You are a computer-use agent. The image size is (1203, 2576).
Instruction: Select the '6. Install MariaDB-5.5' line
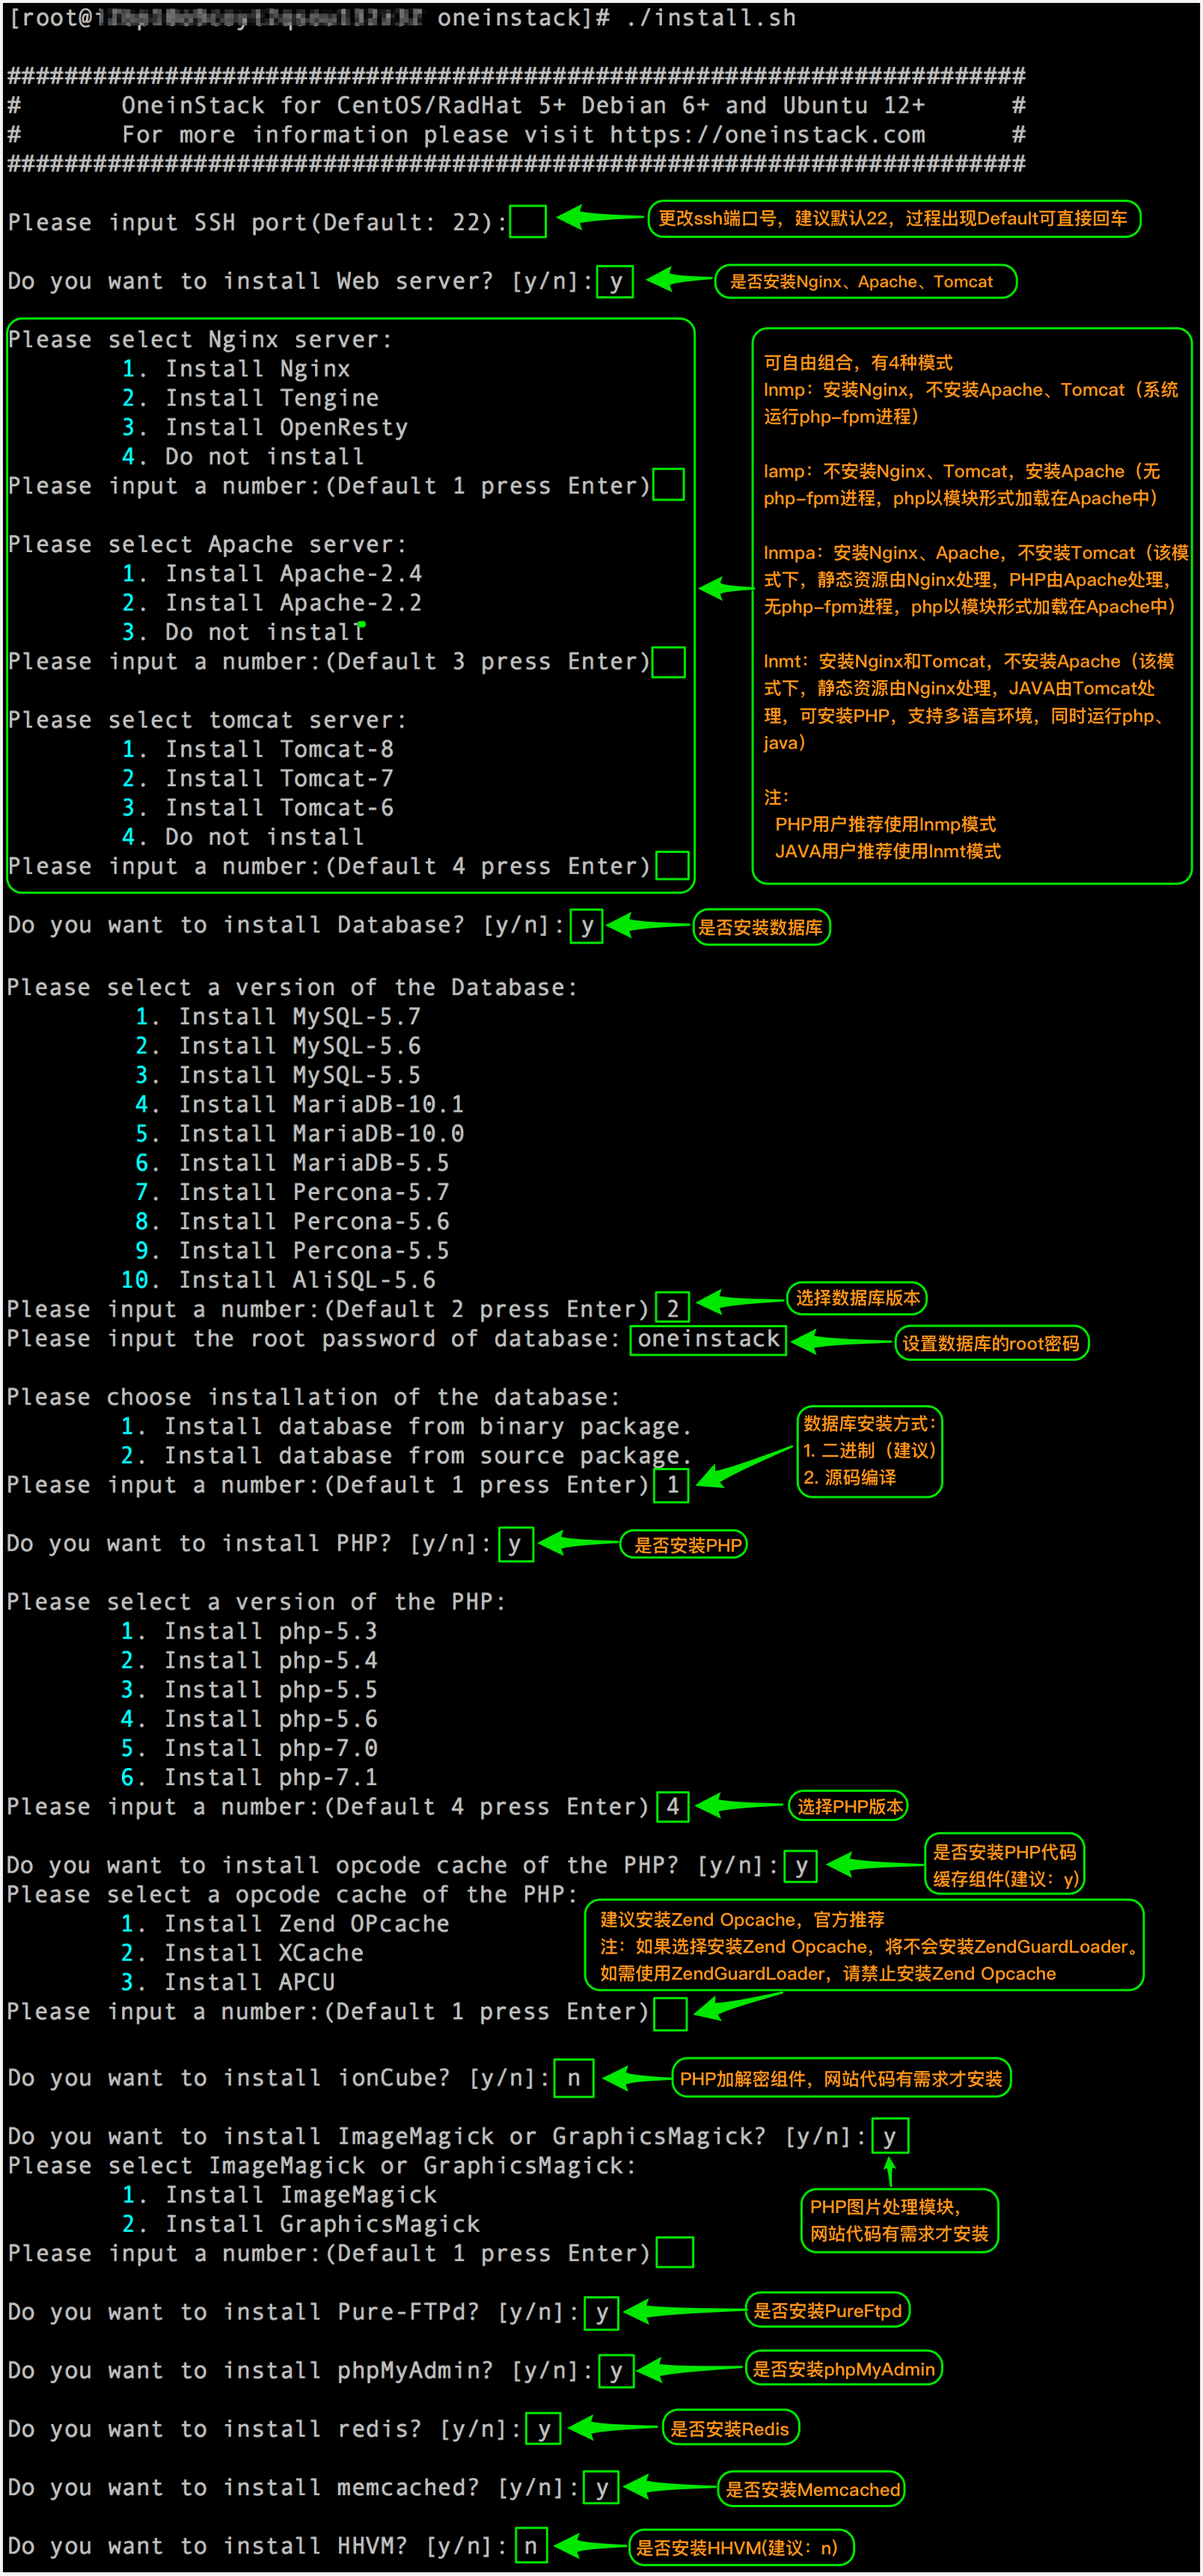coord(293,1163)
